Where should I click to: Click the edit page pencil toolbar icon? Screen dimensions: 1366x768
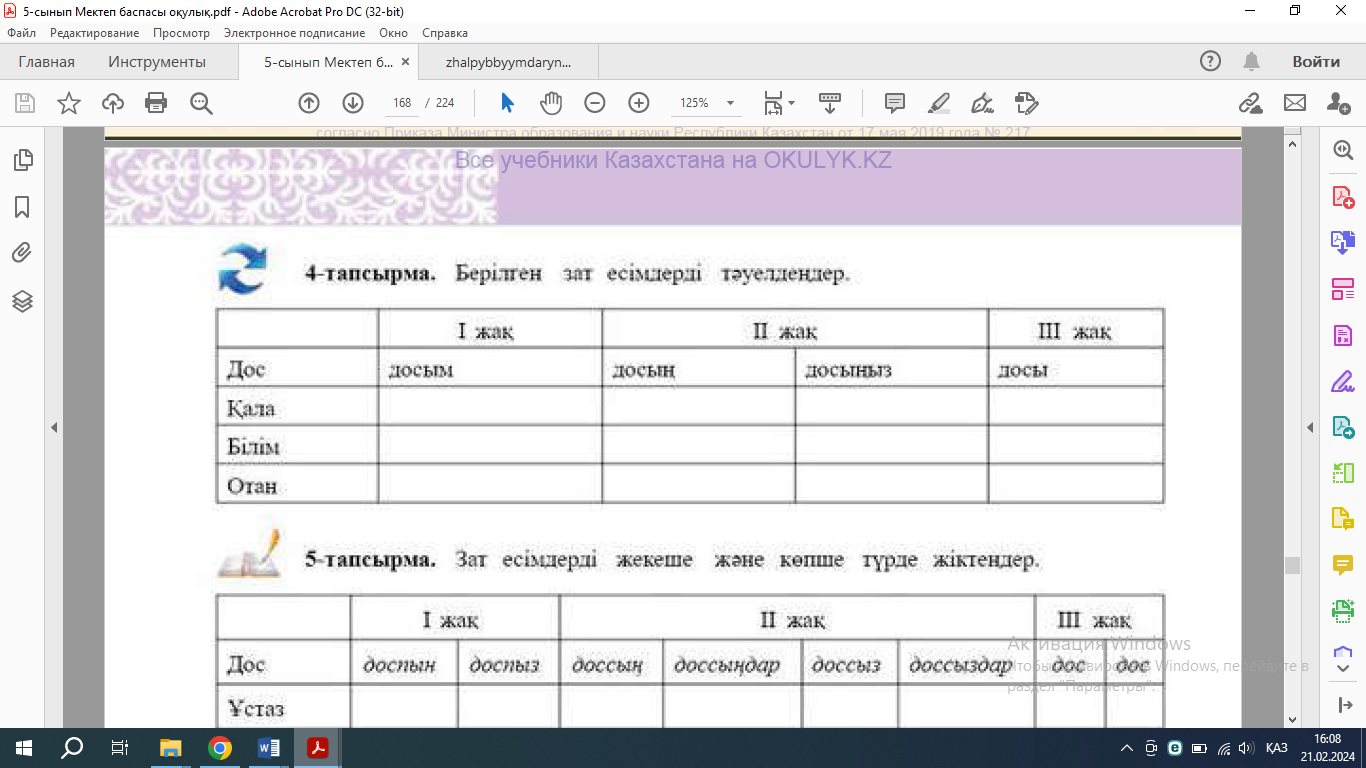point(1027,103)
